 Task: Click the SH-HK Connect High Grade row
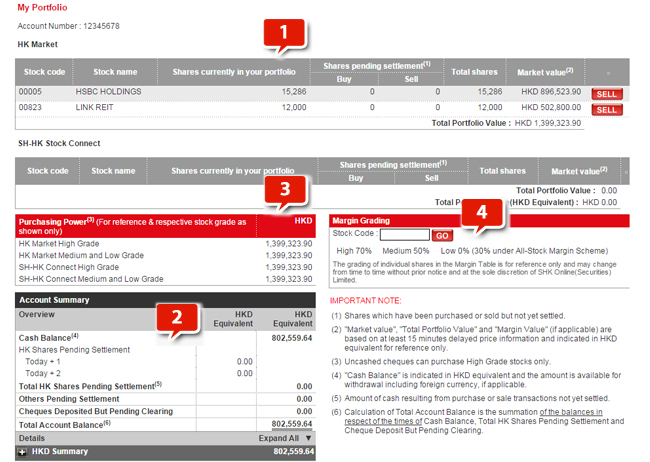[x=165, y=267]
